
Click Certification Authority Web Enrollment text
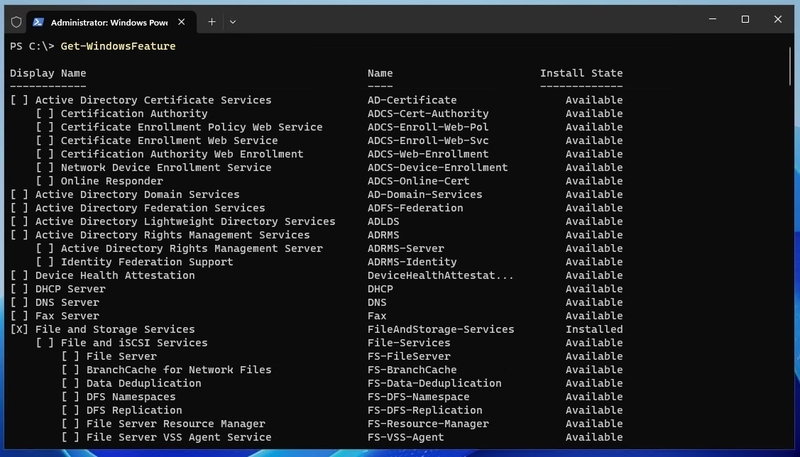pyautogui.click(x=182, y=154)
